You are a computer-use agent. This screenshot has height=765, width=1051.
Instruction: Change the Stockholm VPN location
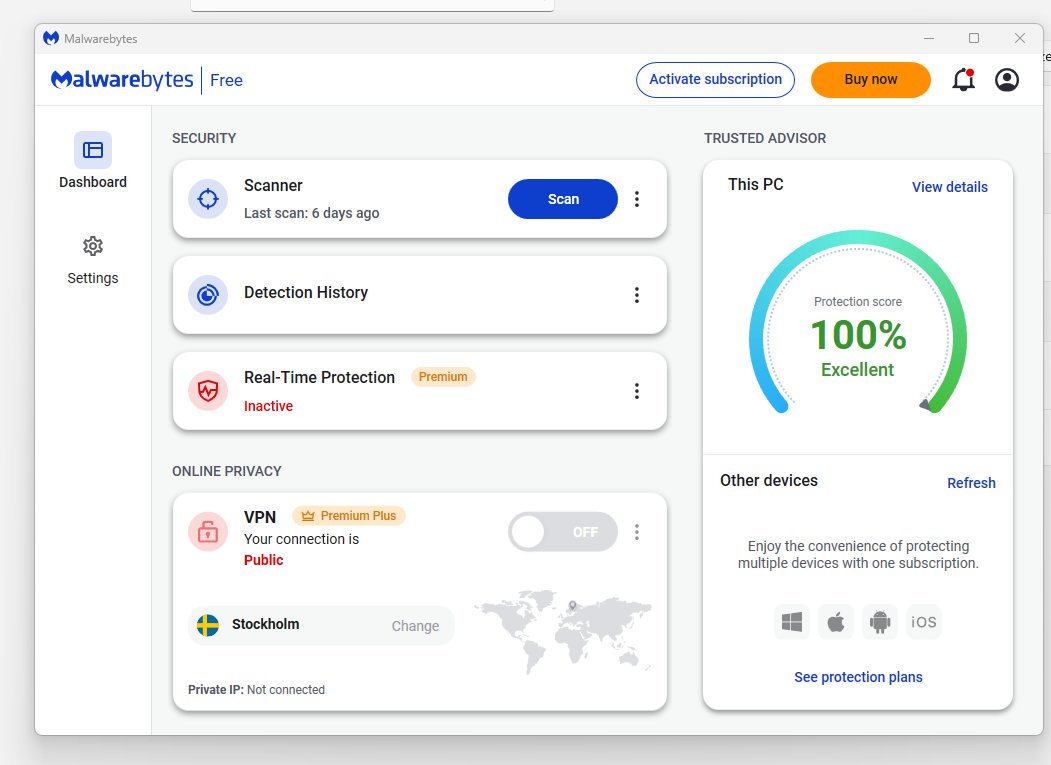point(416,626)
